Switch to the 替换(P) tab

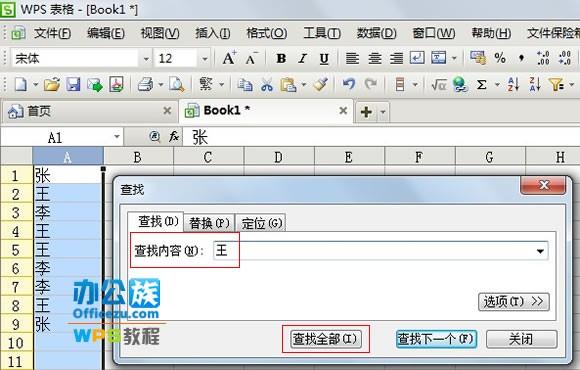209,223
